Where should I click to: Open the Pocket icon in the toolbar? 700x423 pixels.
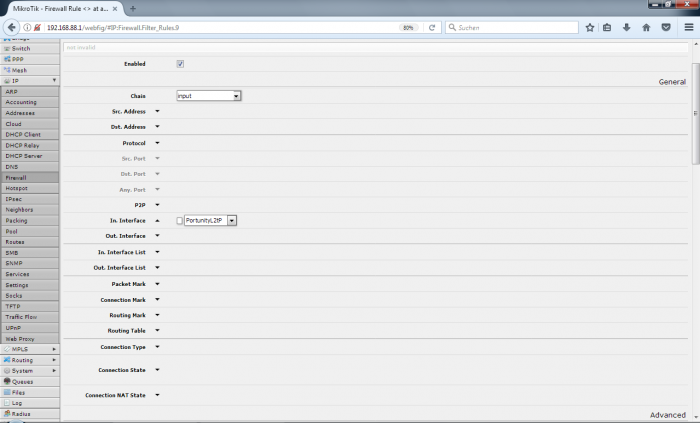(666, 27)
